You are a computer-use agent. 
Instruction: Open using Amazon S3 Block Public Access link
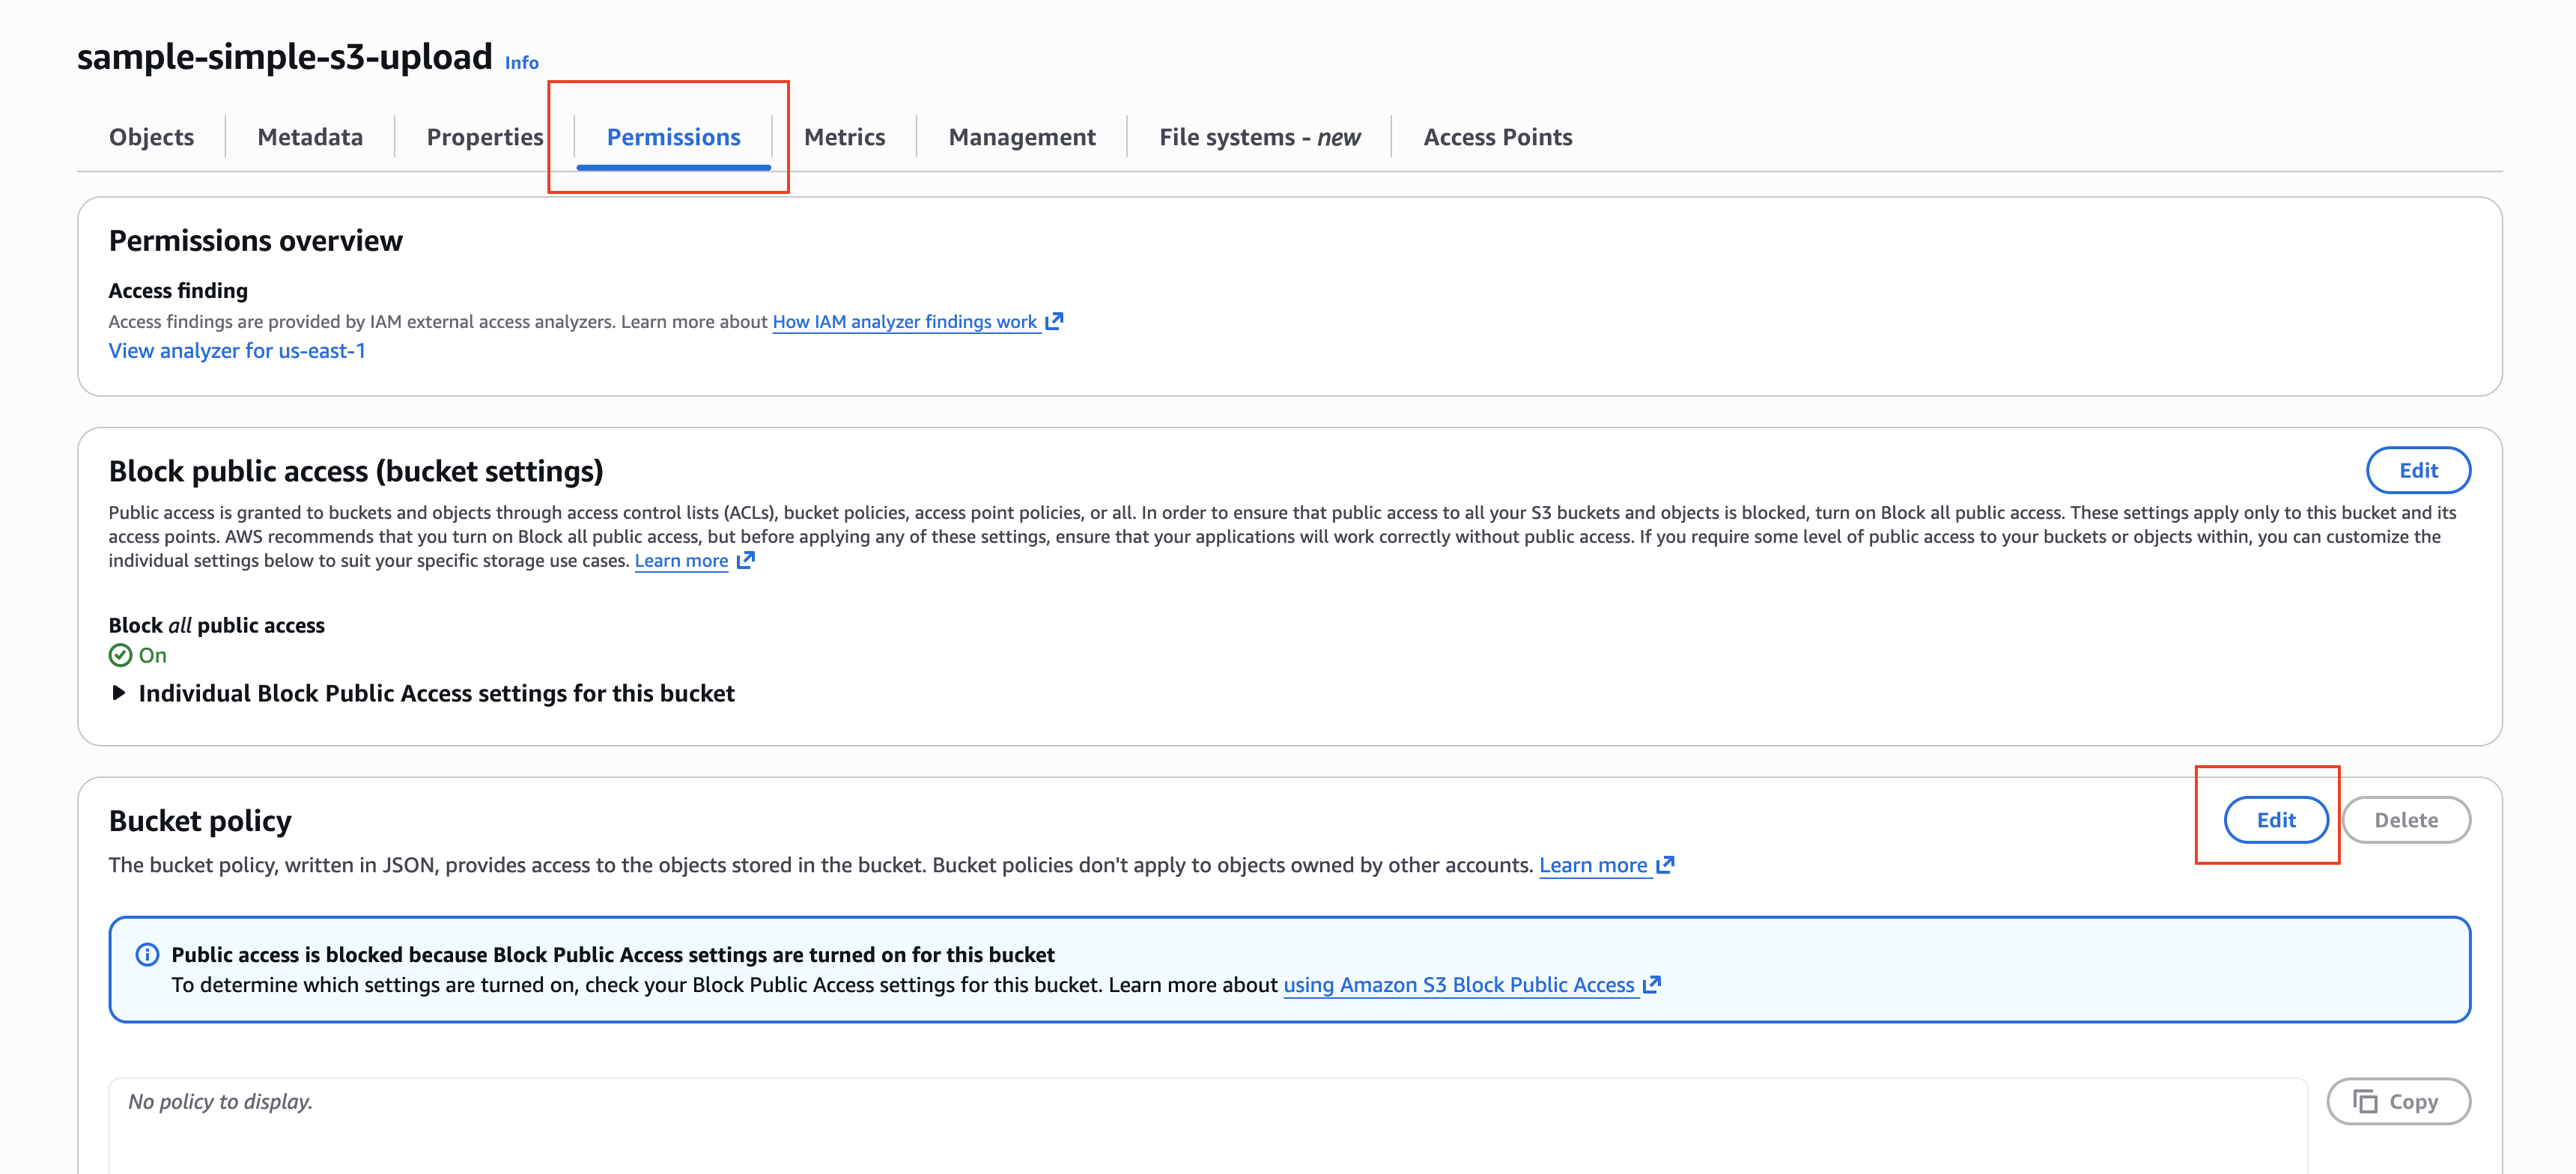pos(1471,985)
